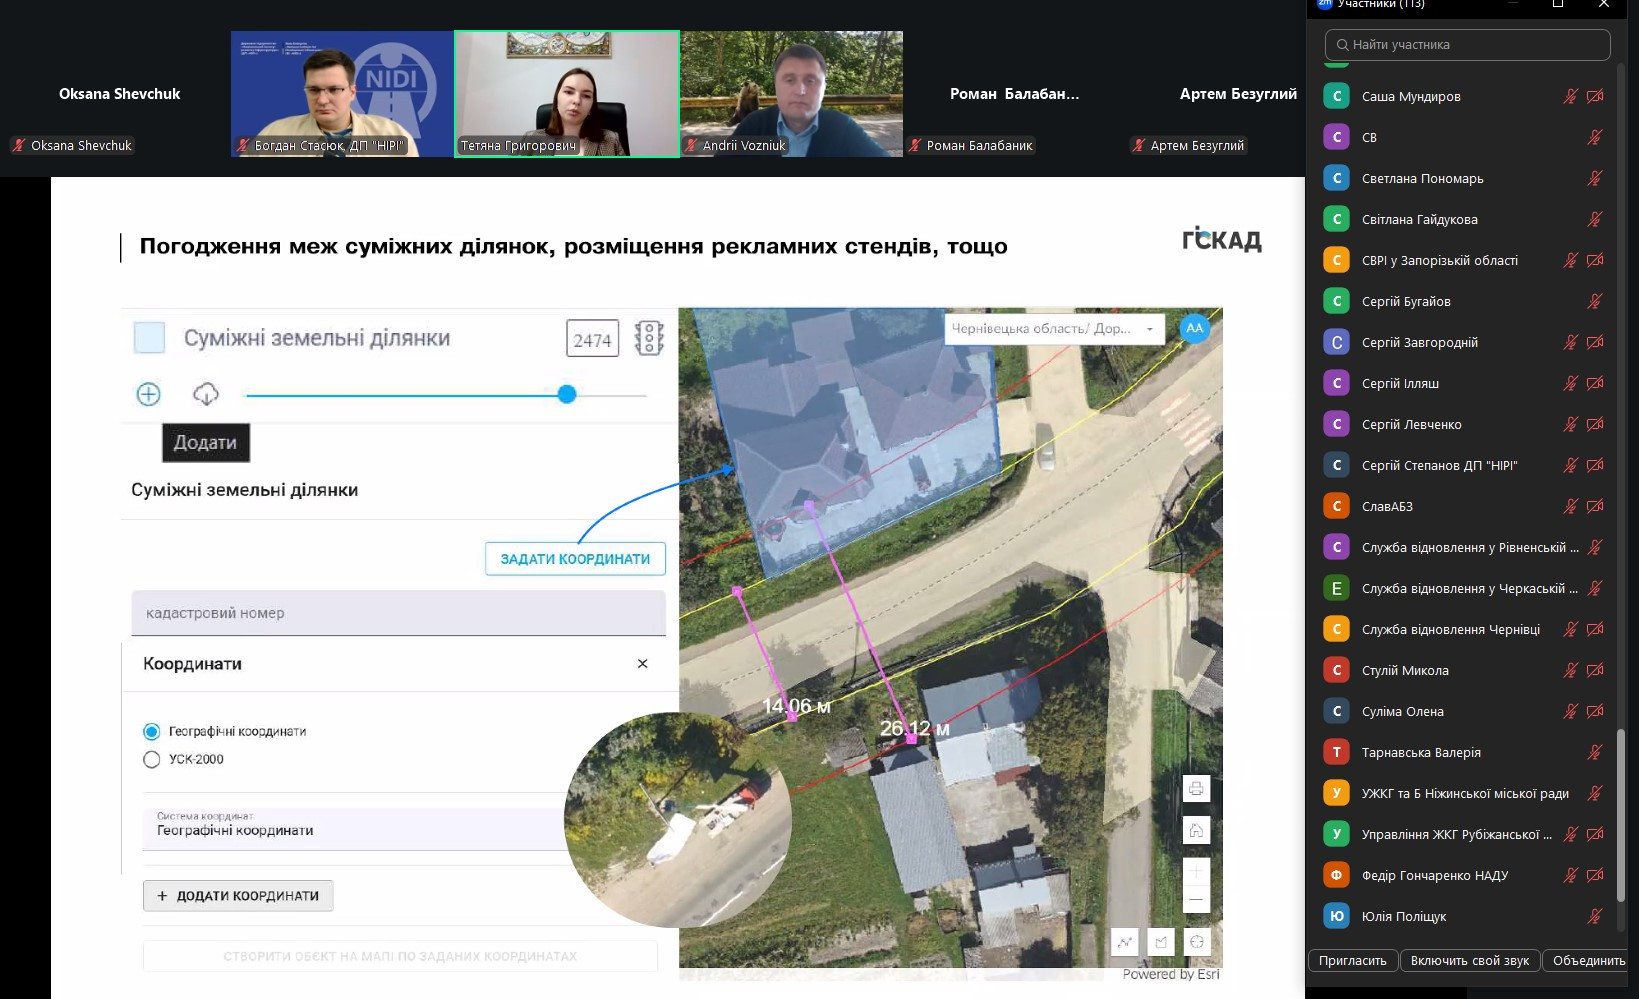Viewport: 1639px width, 999px height.
Task: Select the УСК-2000 radio option
Action: point(152,760)
